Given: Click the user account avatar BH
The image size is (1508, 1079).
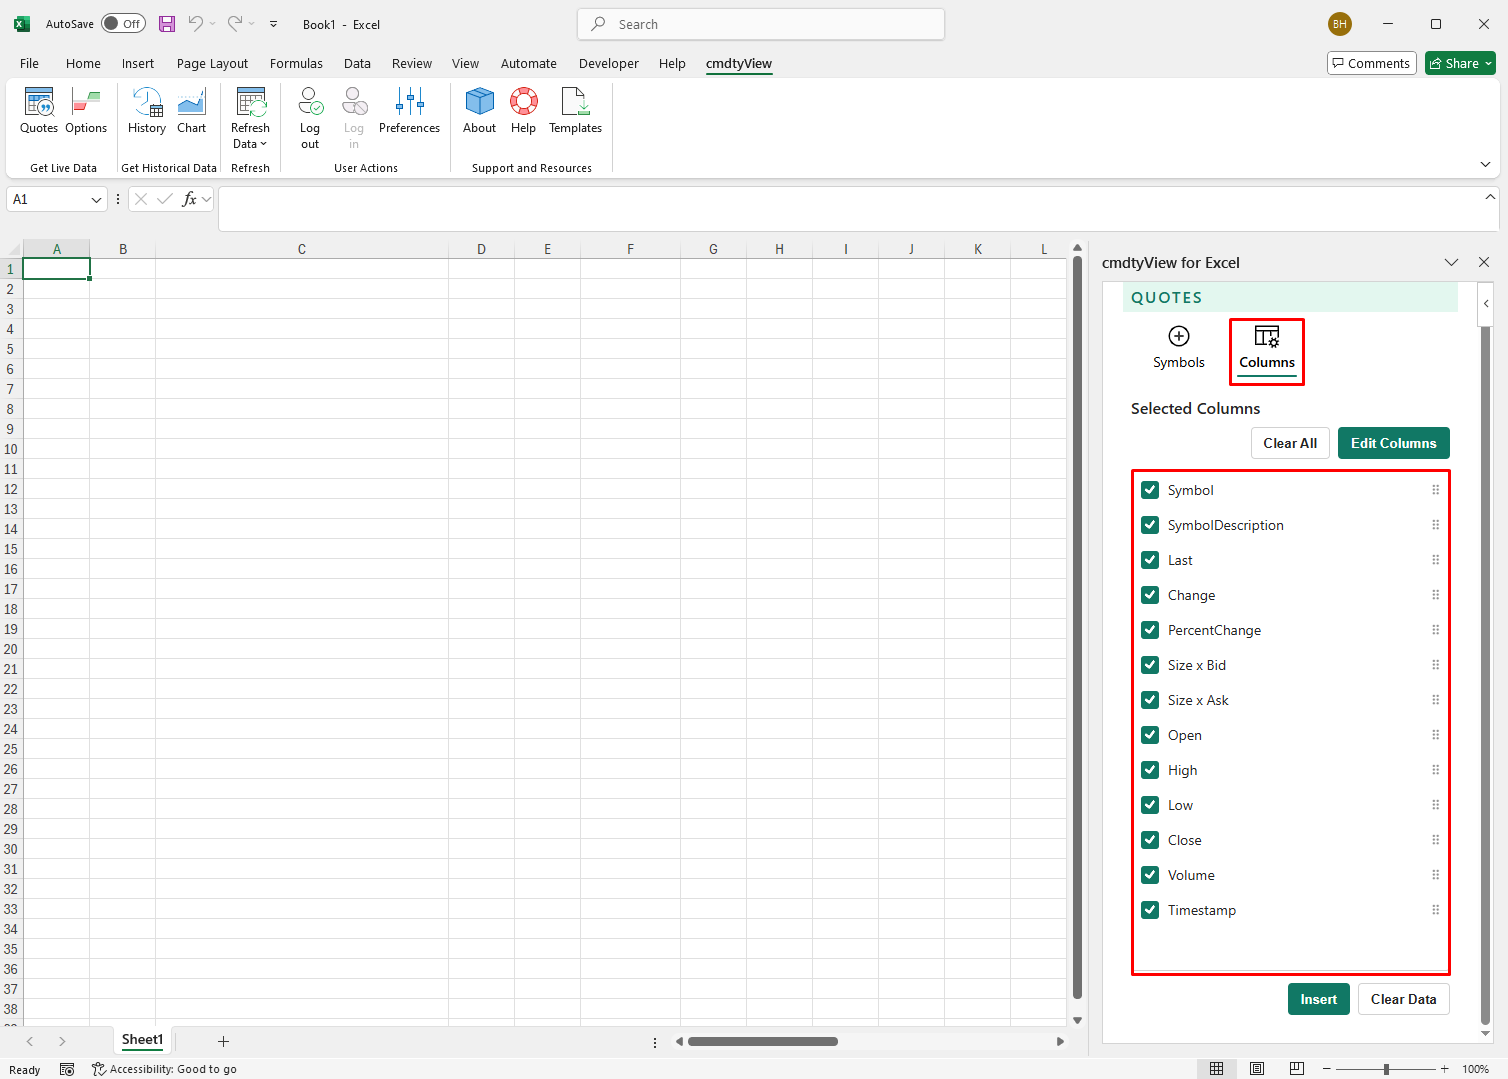Looking at the screenshot, I should 1339,24.
